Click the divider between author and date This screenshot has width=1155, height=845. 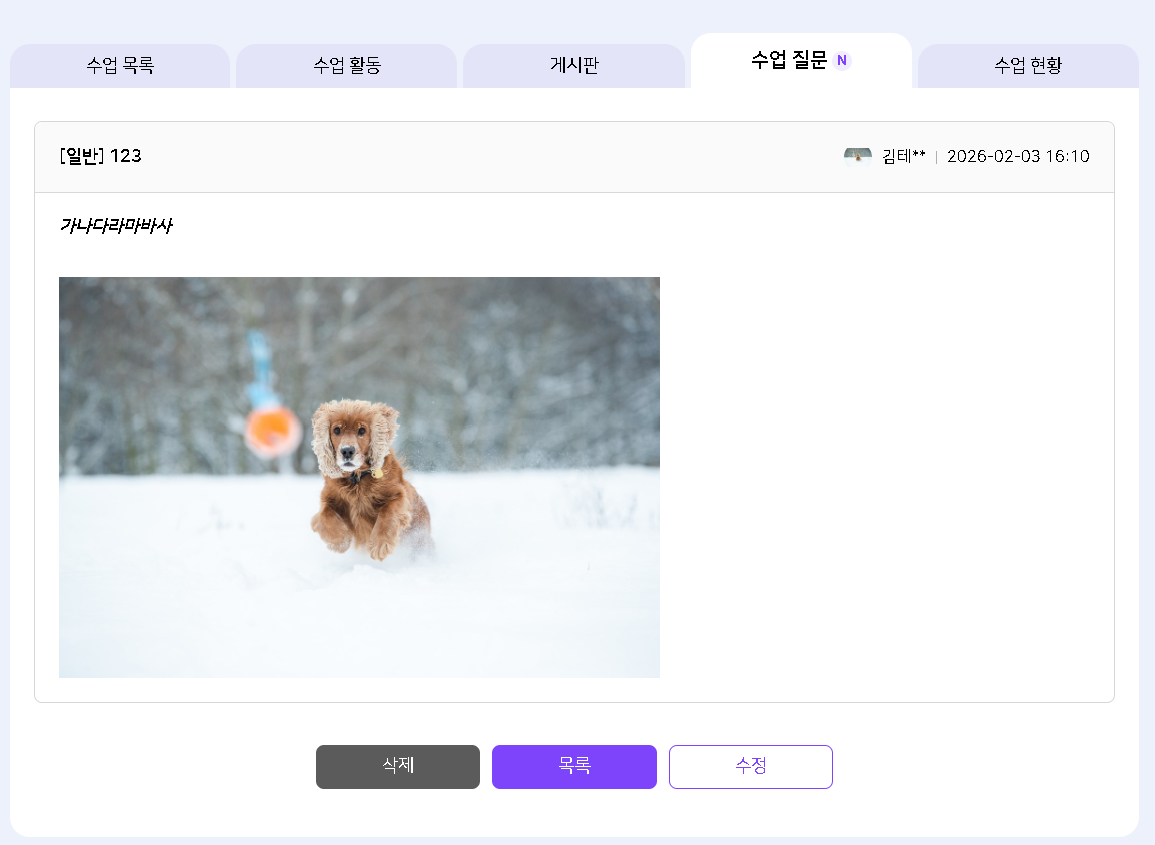(936, 157)
